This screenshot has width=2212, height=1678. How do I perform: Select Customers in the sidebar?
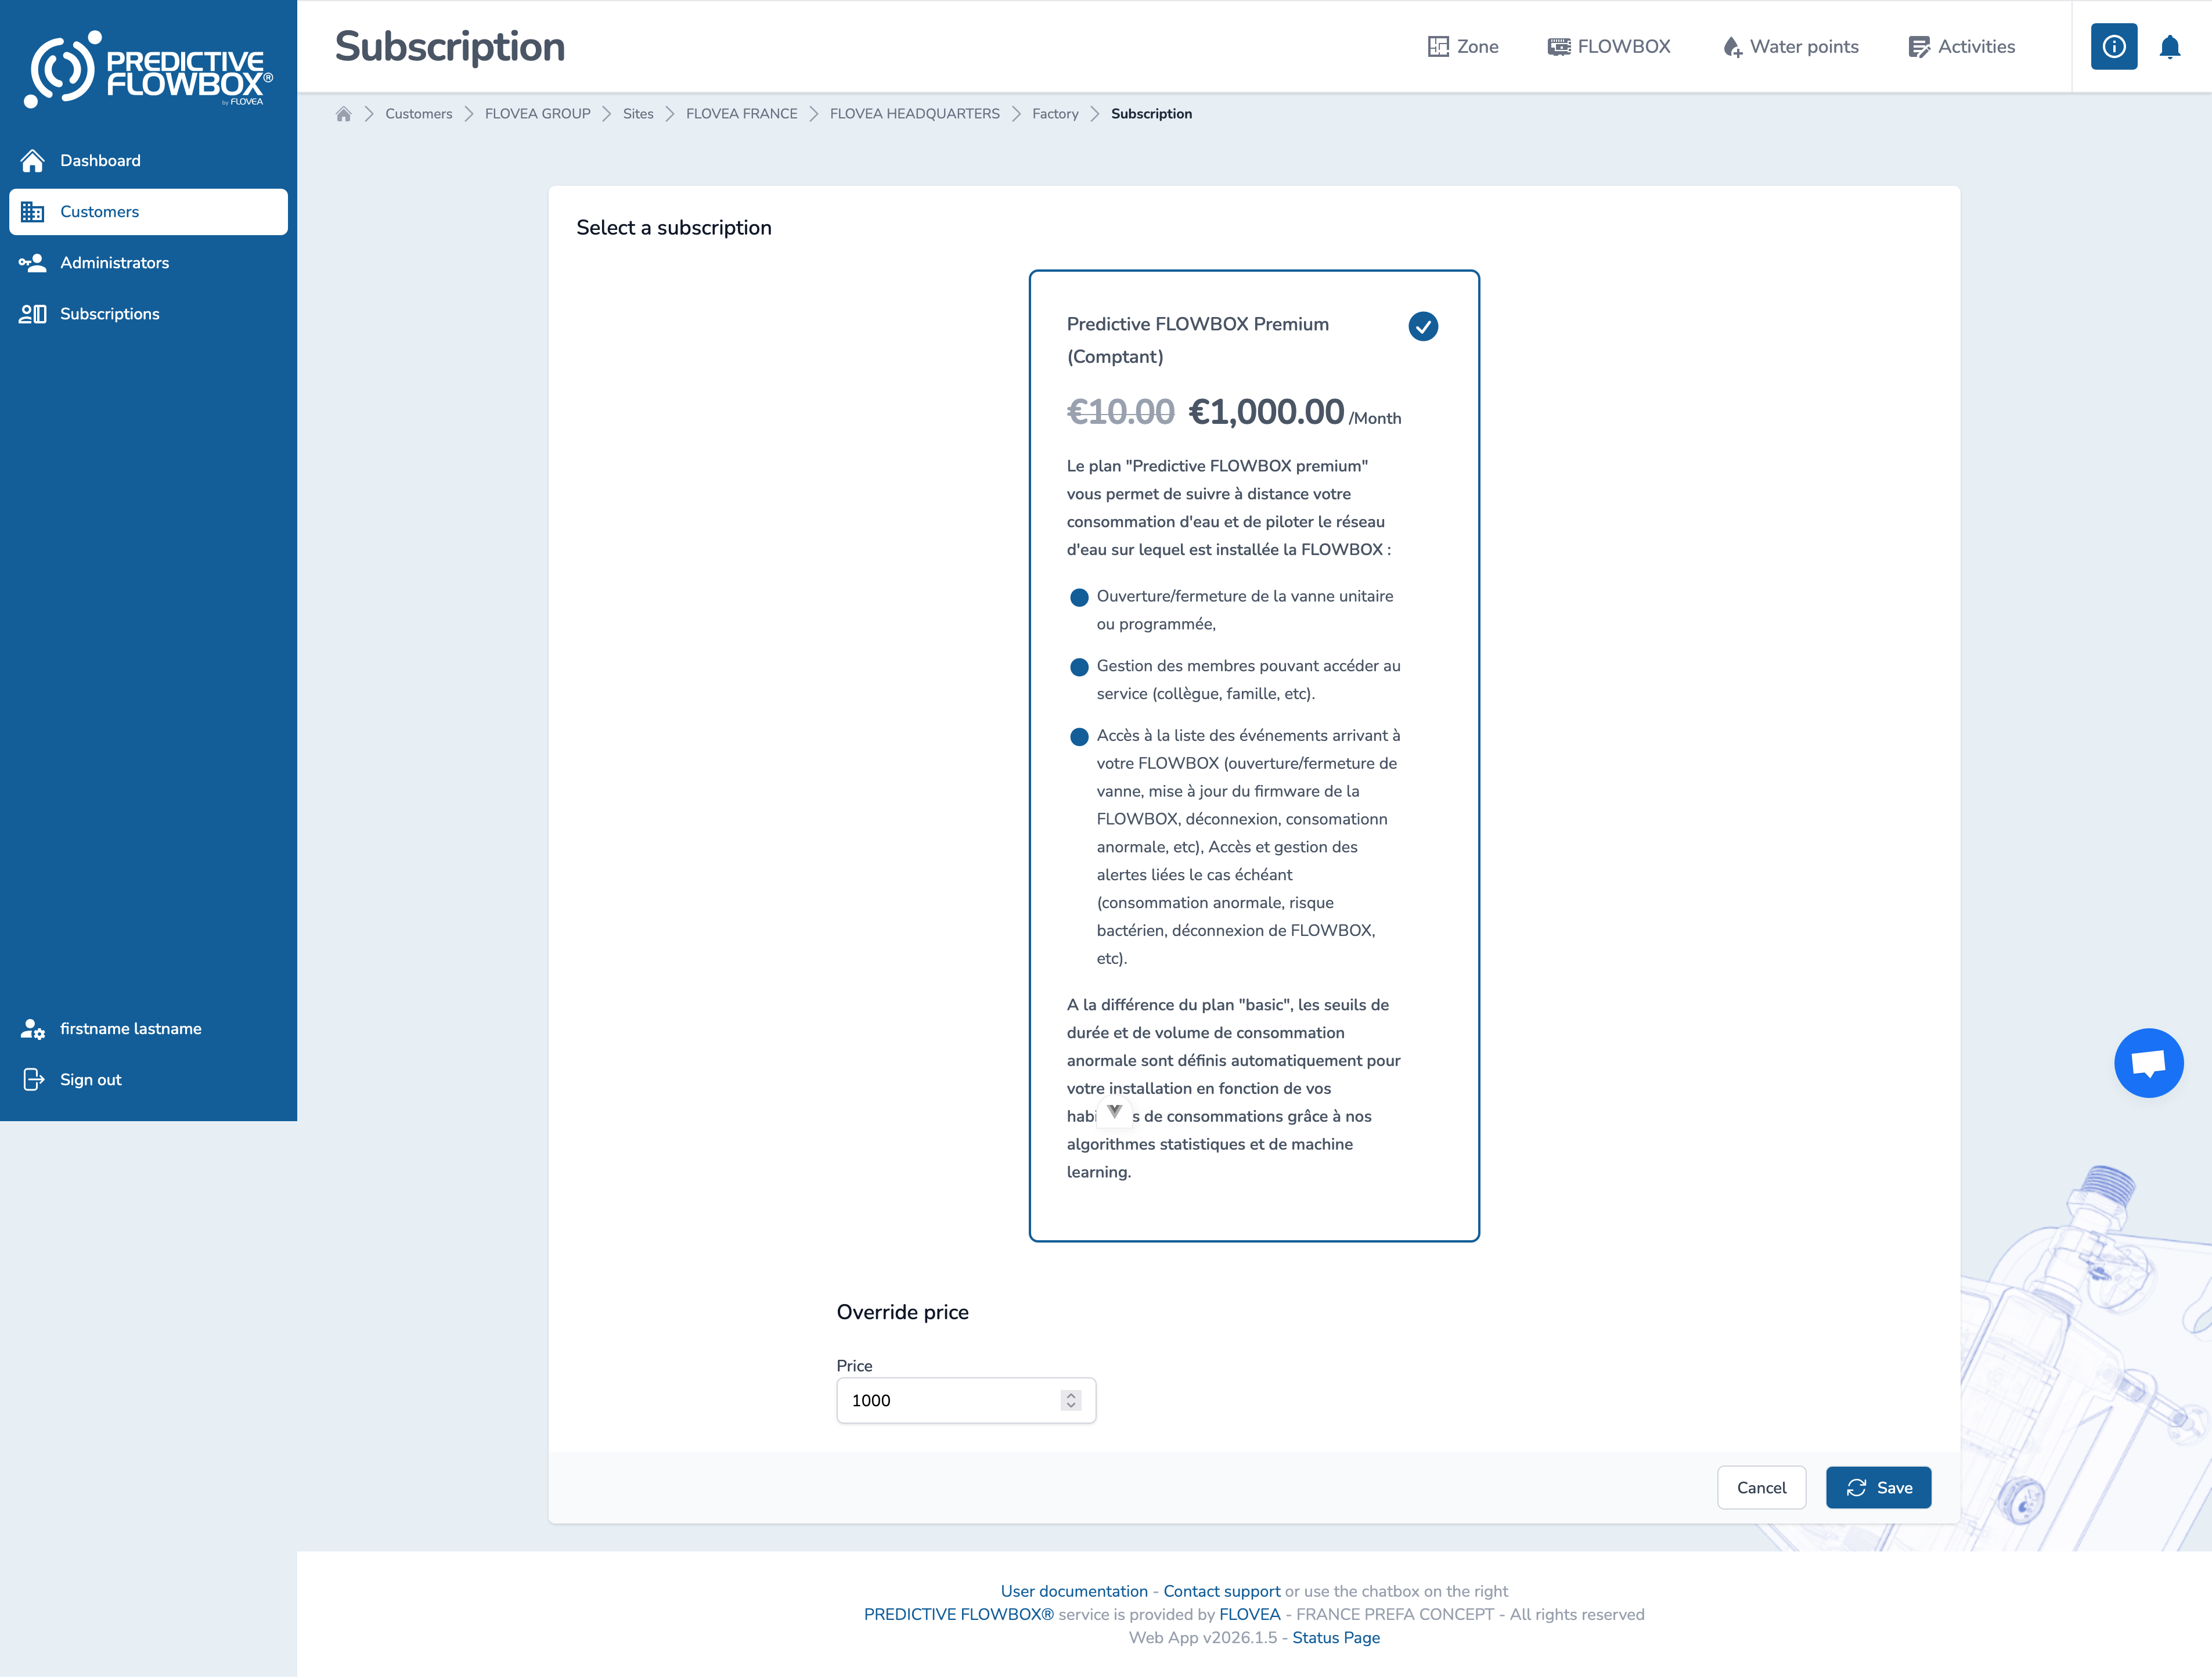[98, 211]
